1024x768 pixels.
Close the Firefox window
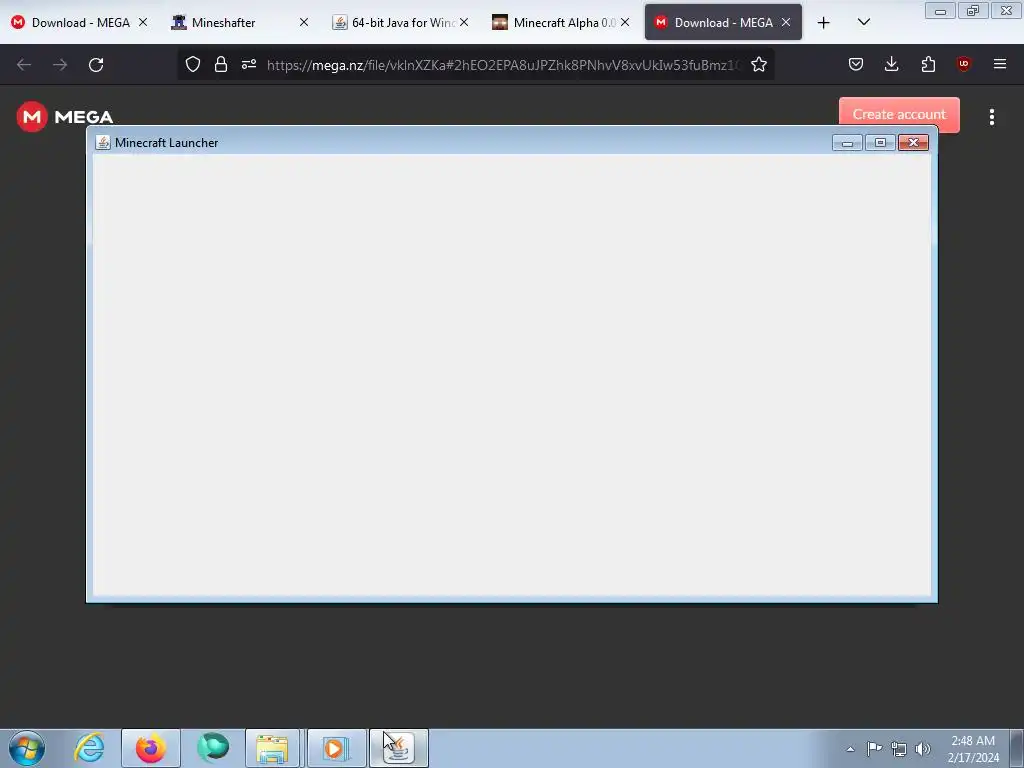coord(1006,10)
